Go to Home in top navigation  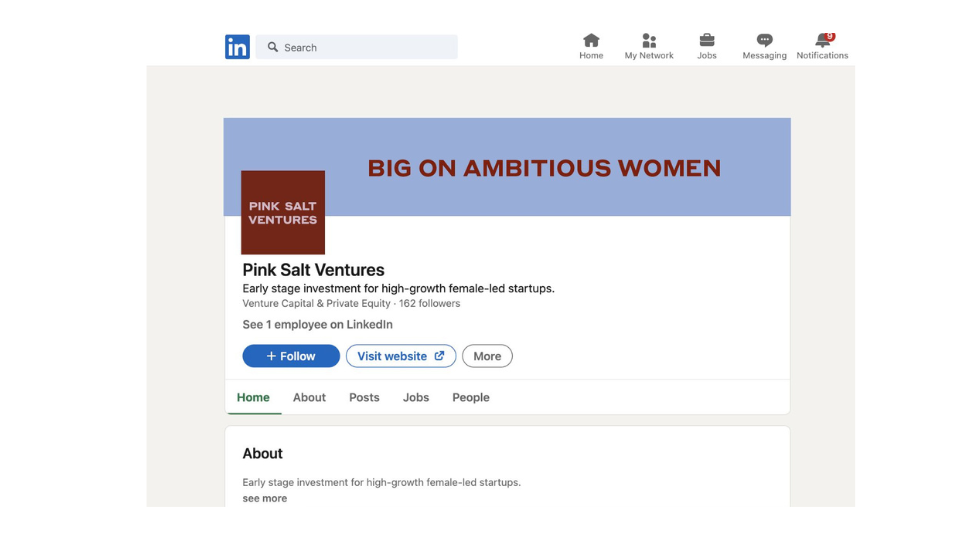coord(591,47)
